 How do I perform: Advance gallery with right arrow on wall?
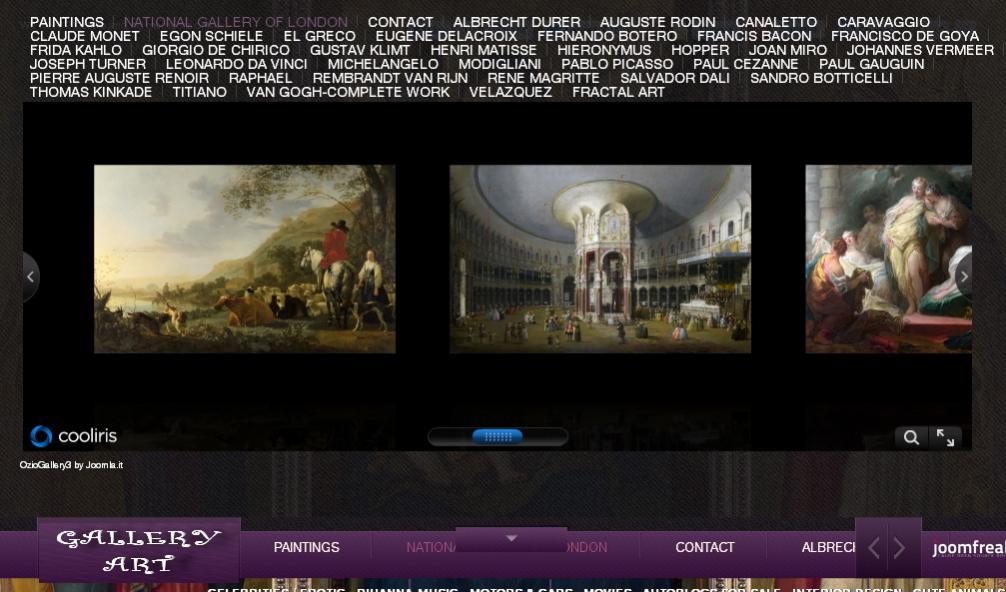pyautogui.click(x=963, y=276)
